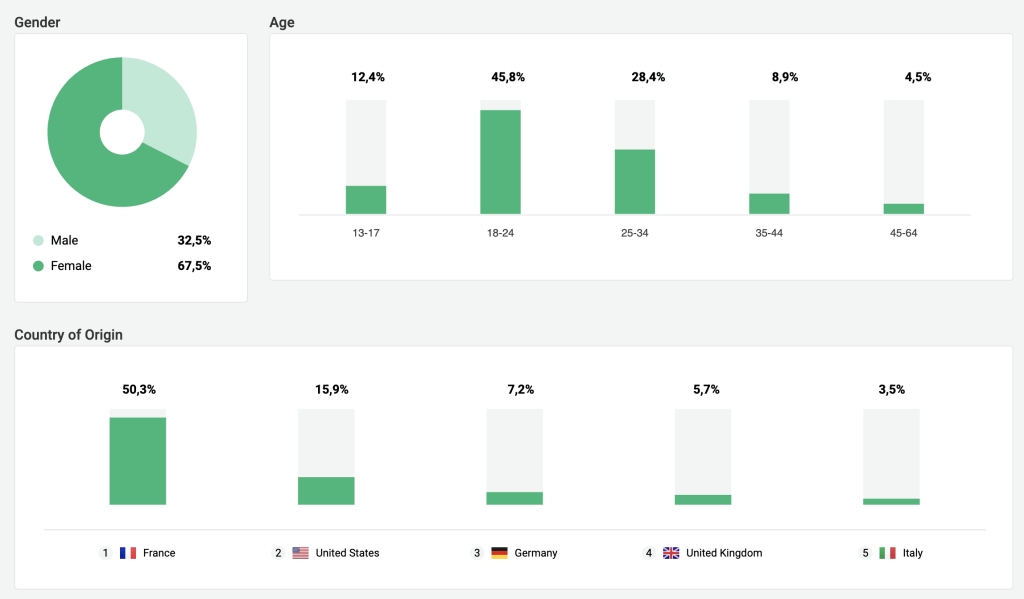
Task: Click the 25-34 age group bar
Action: pyautogui.click(x=635, y=181)
